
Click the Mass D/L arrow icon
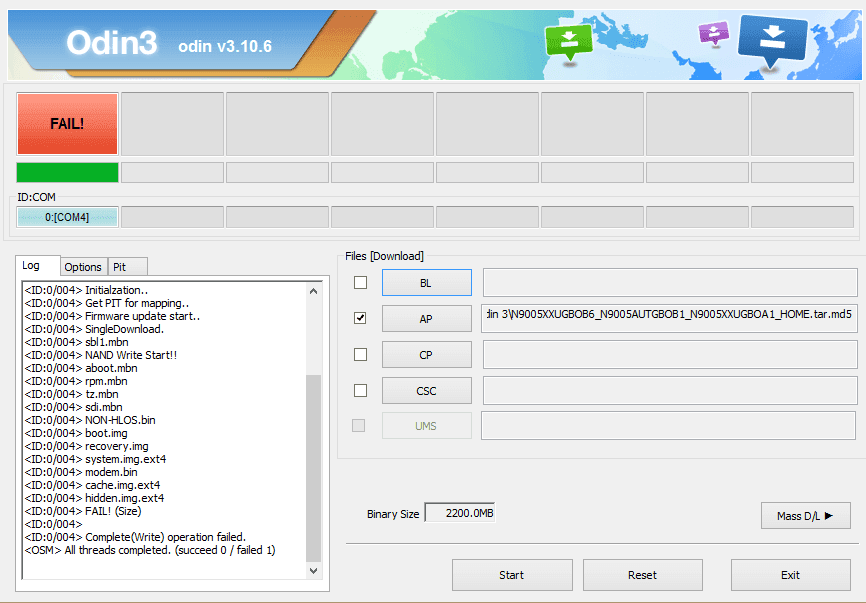pos(828,516)
